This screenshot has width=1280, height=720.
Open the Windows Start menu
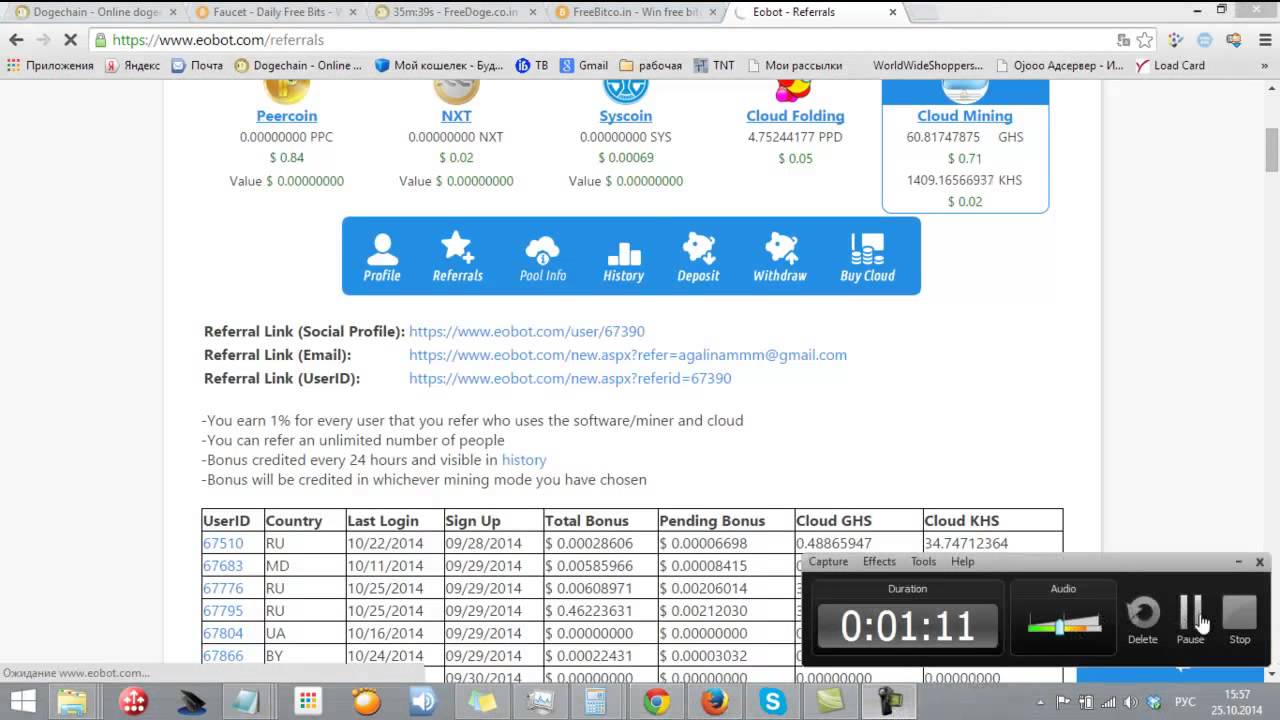click(x=23, y=701)
